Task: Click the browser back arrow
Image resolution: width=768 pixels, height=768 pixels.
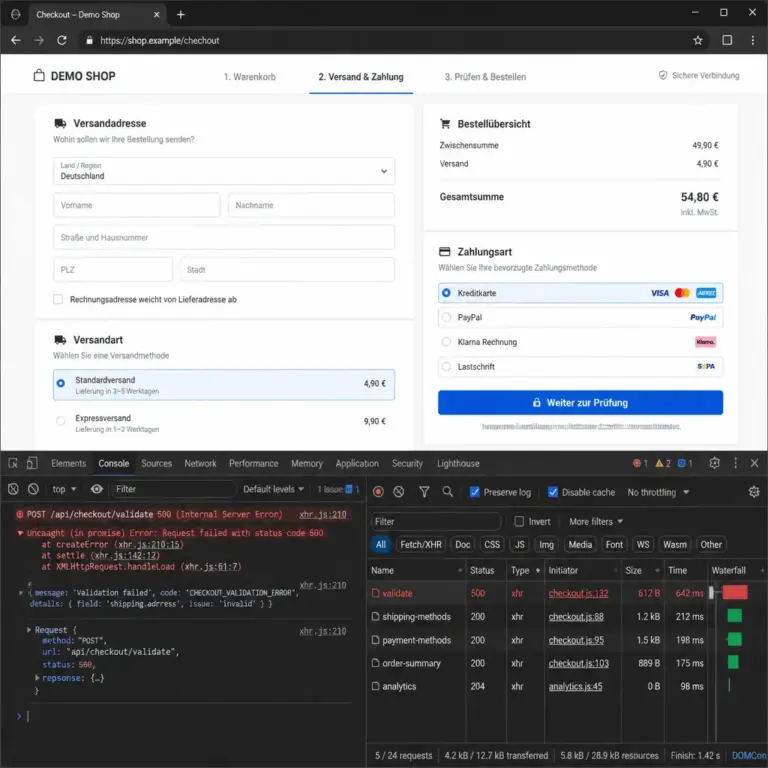Action: (x=16, y=40)
